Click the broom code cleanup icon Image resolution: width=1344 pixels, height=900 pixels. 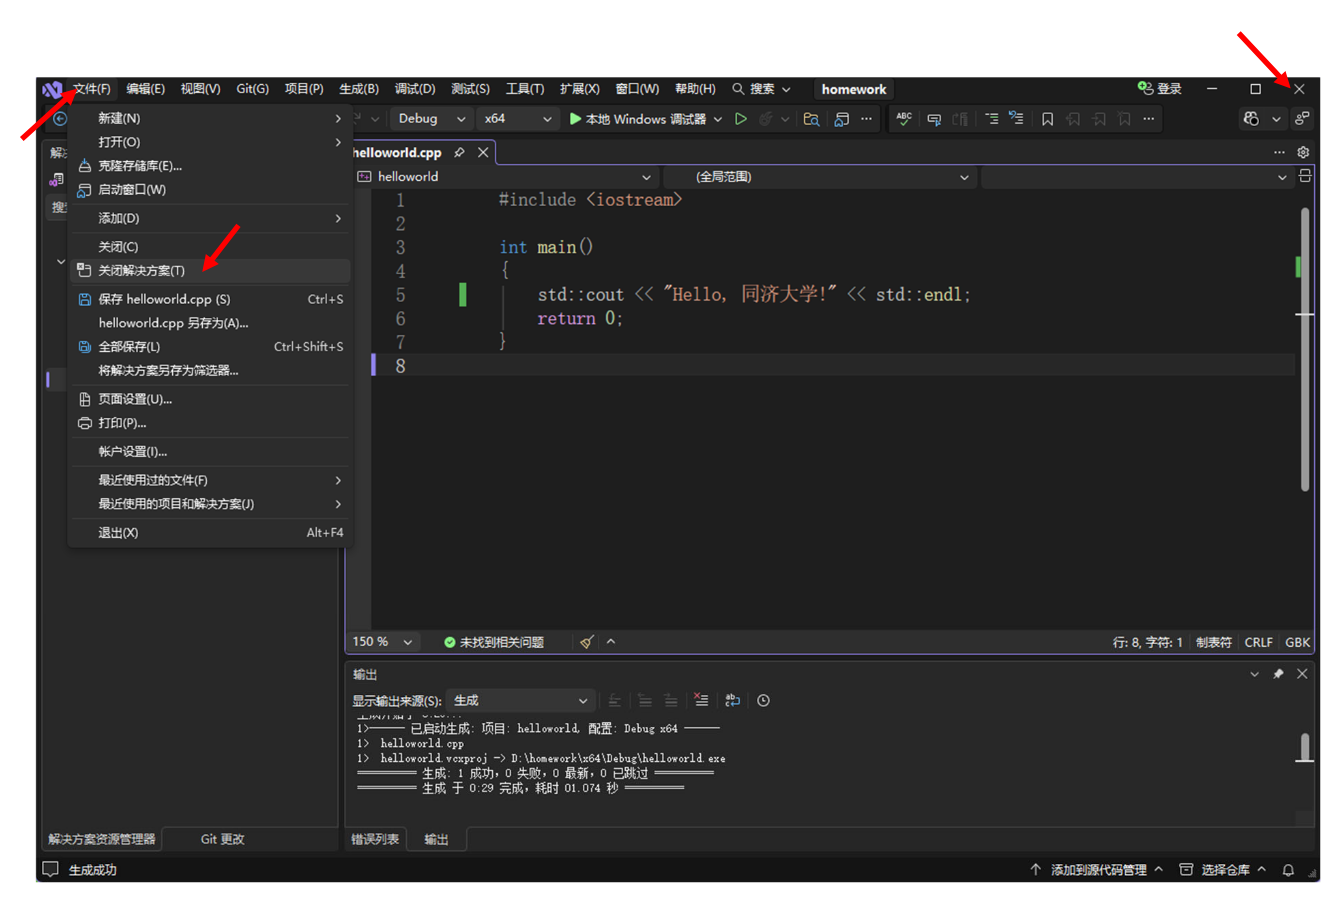point(587,642)
